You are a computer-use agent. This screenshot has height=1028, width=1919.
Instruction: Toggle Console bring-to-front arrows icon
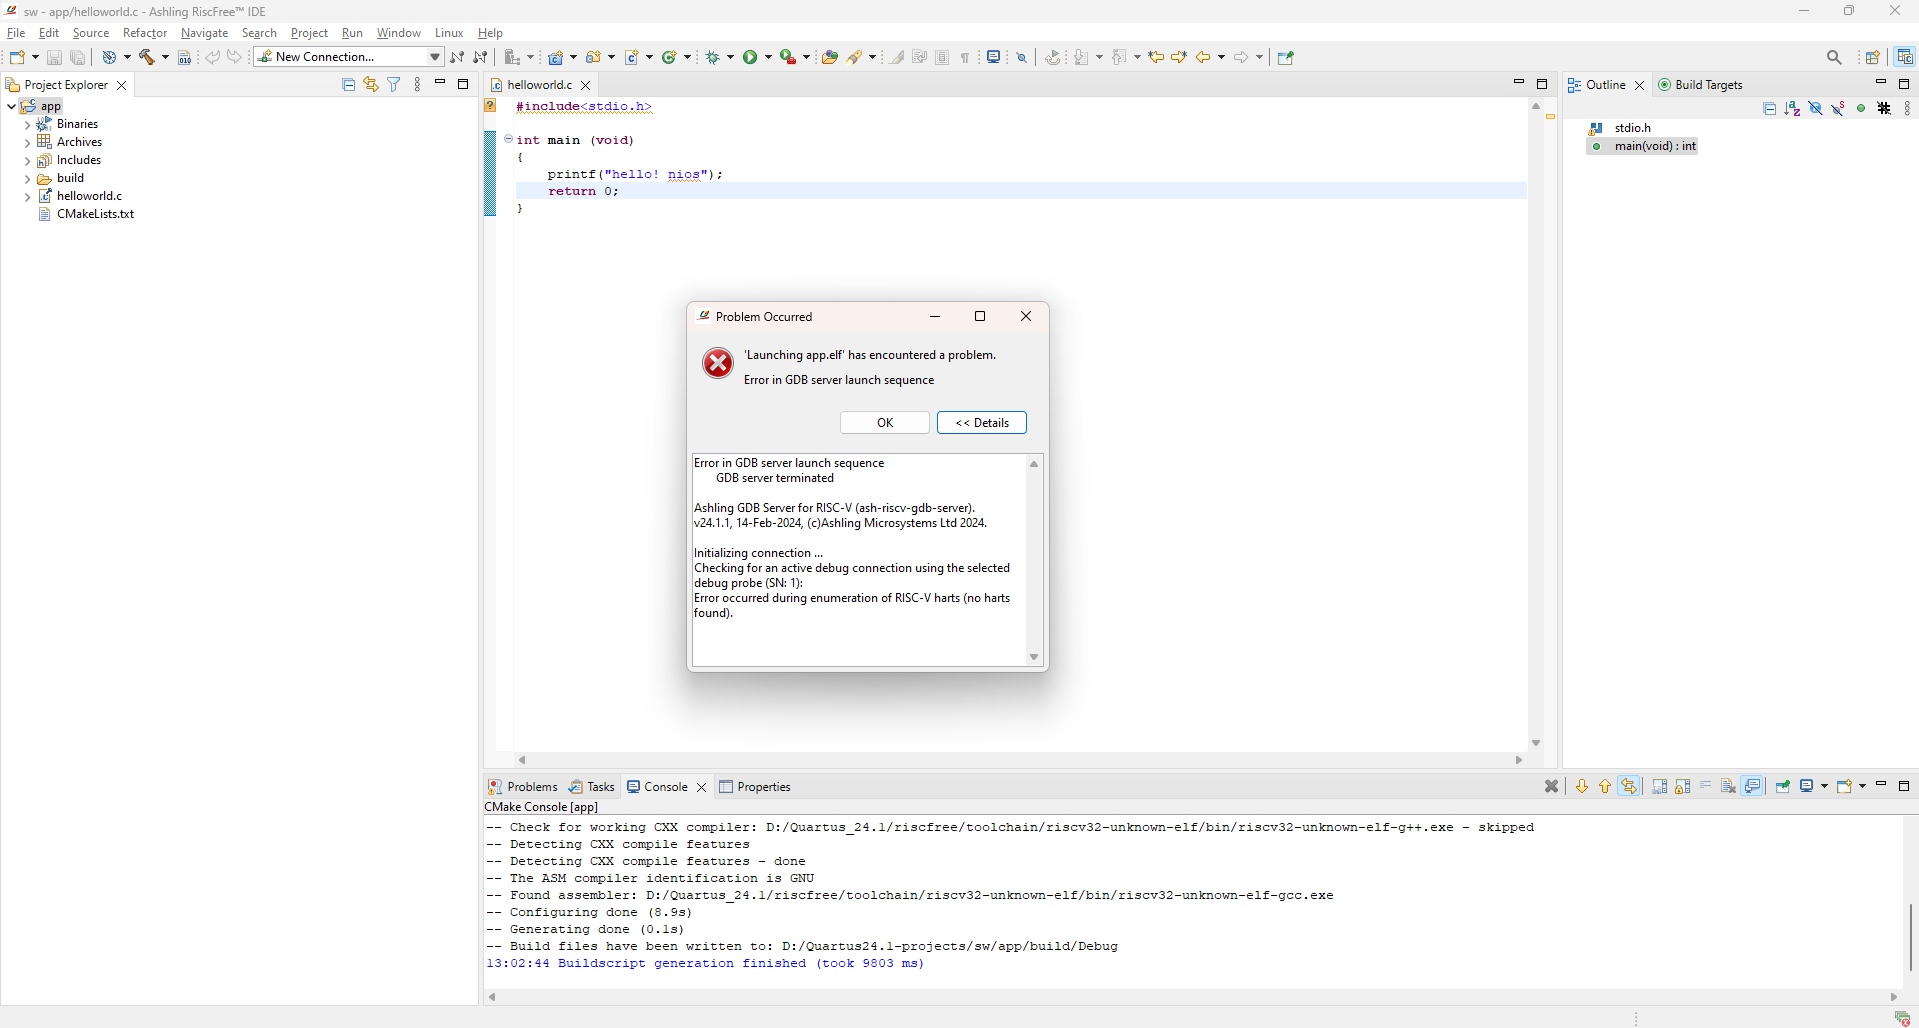(x=1629, y=786)
